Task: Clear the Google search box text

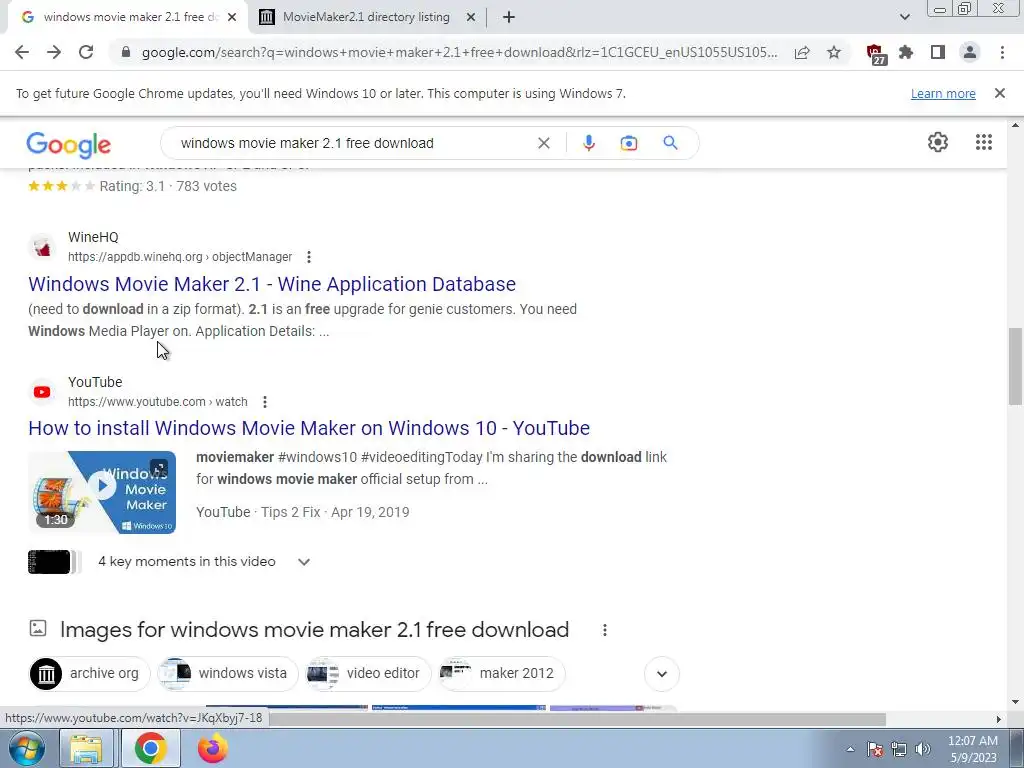Action: 543,143
